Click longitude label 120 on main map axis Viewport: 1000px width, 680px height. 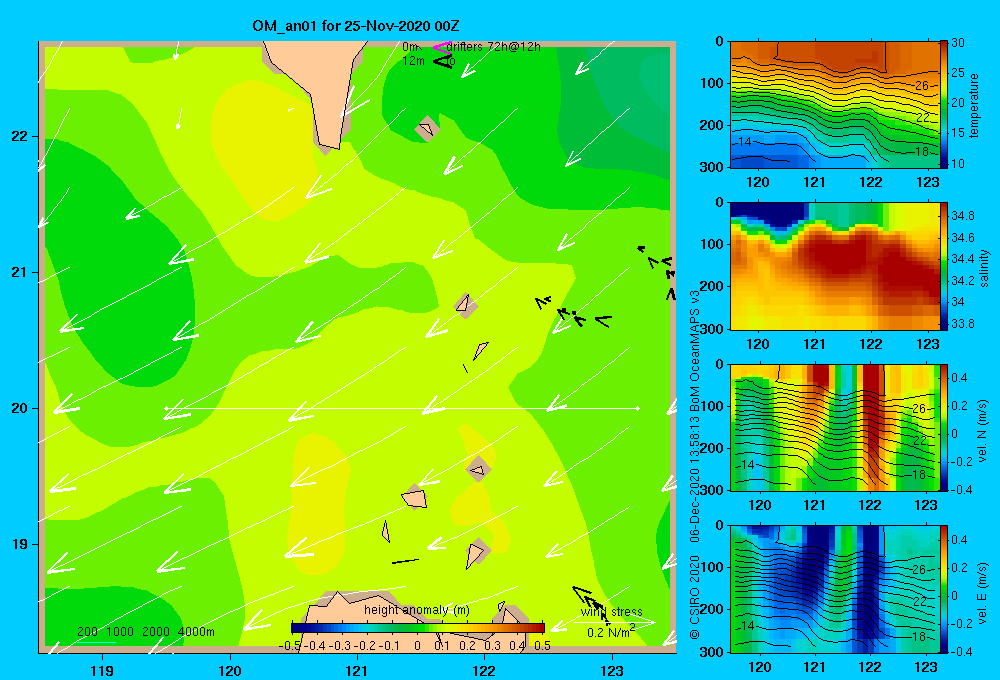click(x=230, y=670)
